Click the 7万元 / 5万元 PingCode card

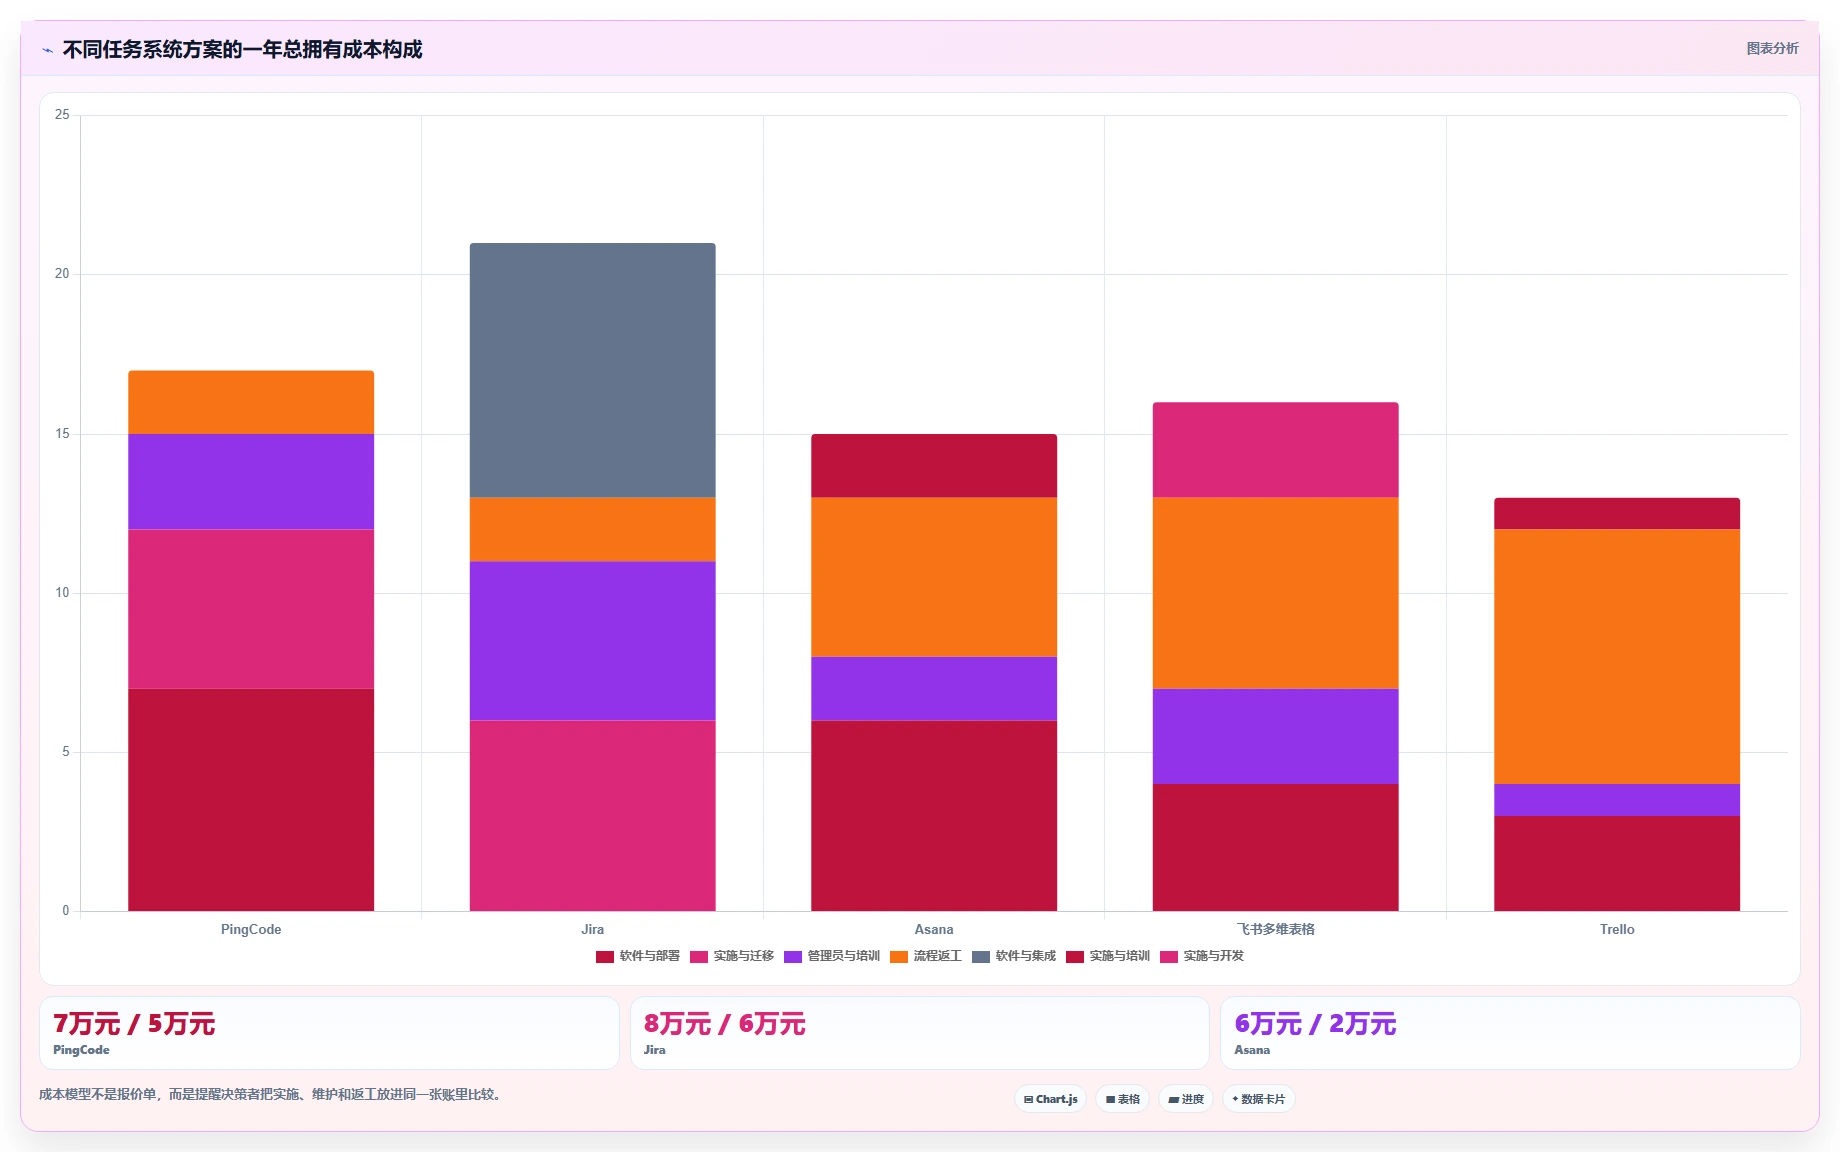[x=329, y=1033]
